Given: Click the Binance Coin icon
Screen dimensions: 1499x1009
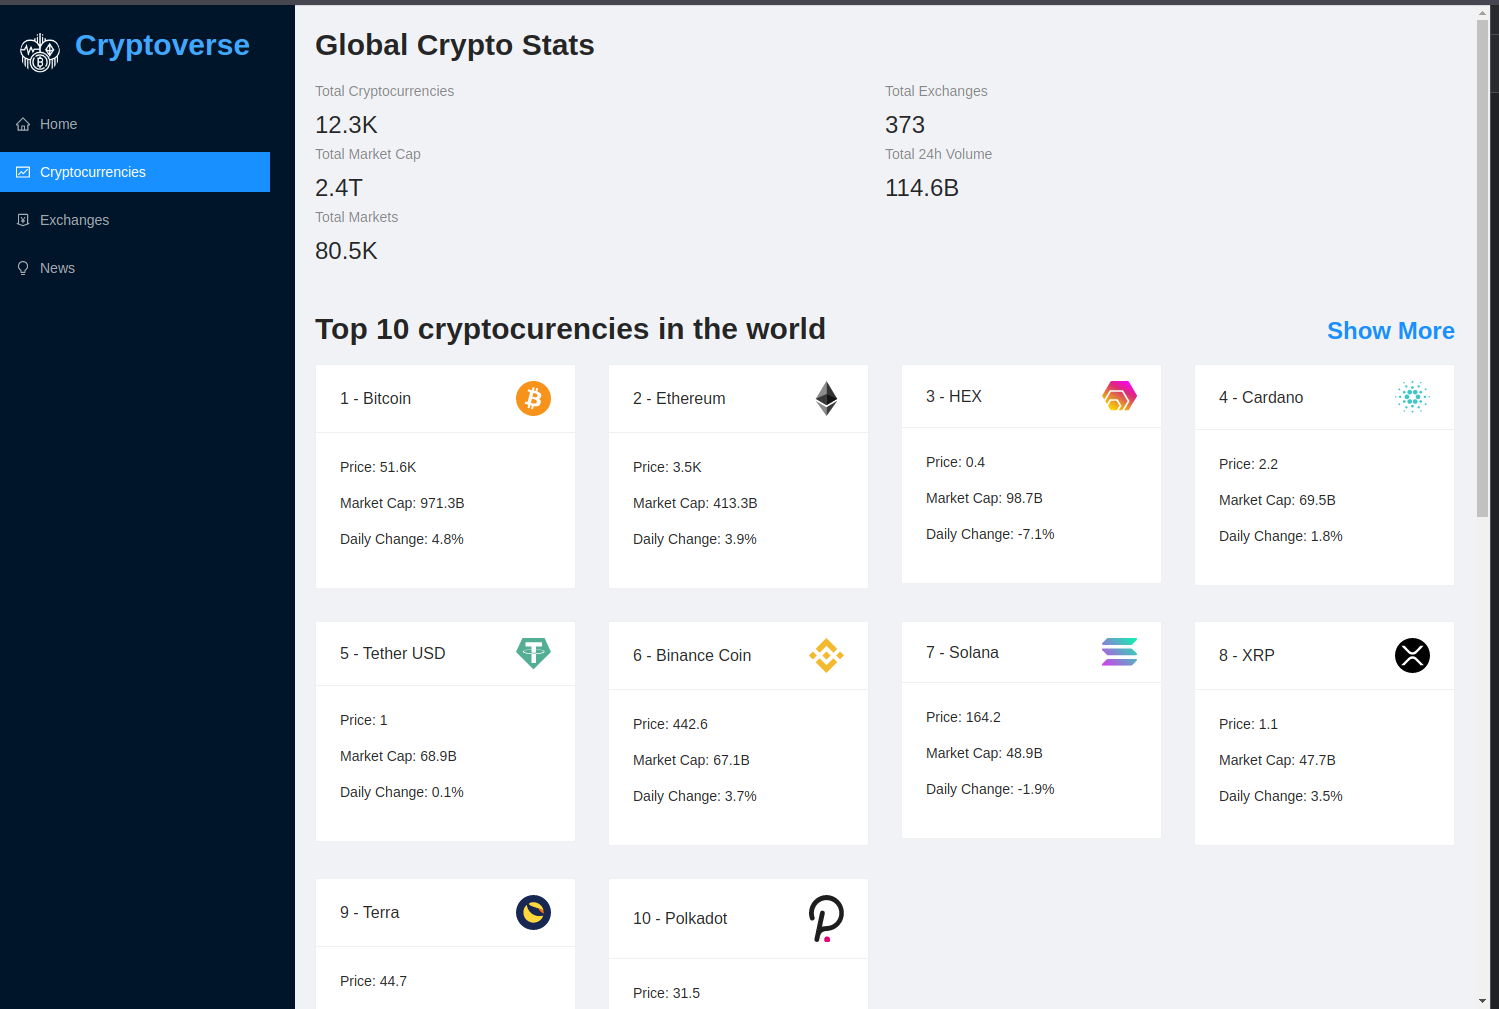Looking at the screenshot, I should (826, 655).
